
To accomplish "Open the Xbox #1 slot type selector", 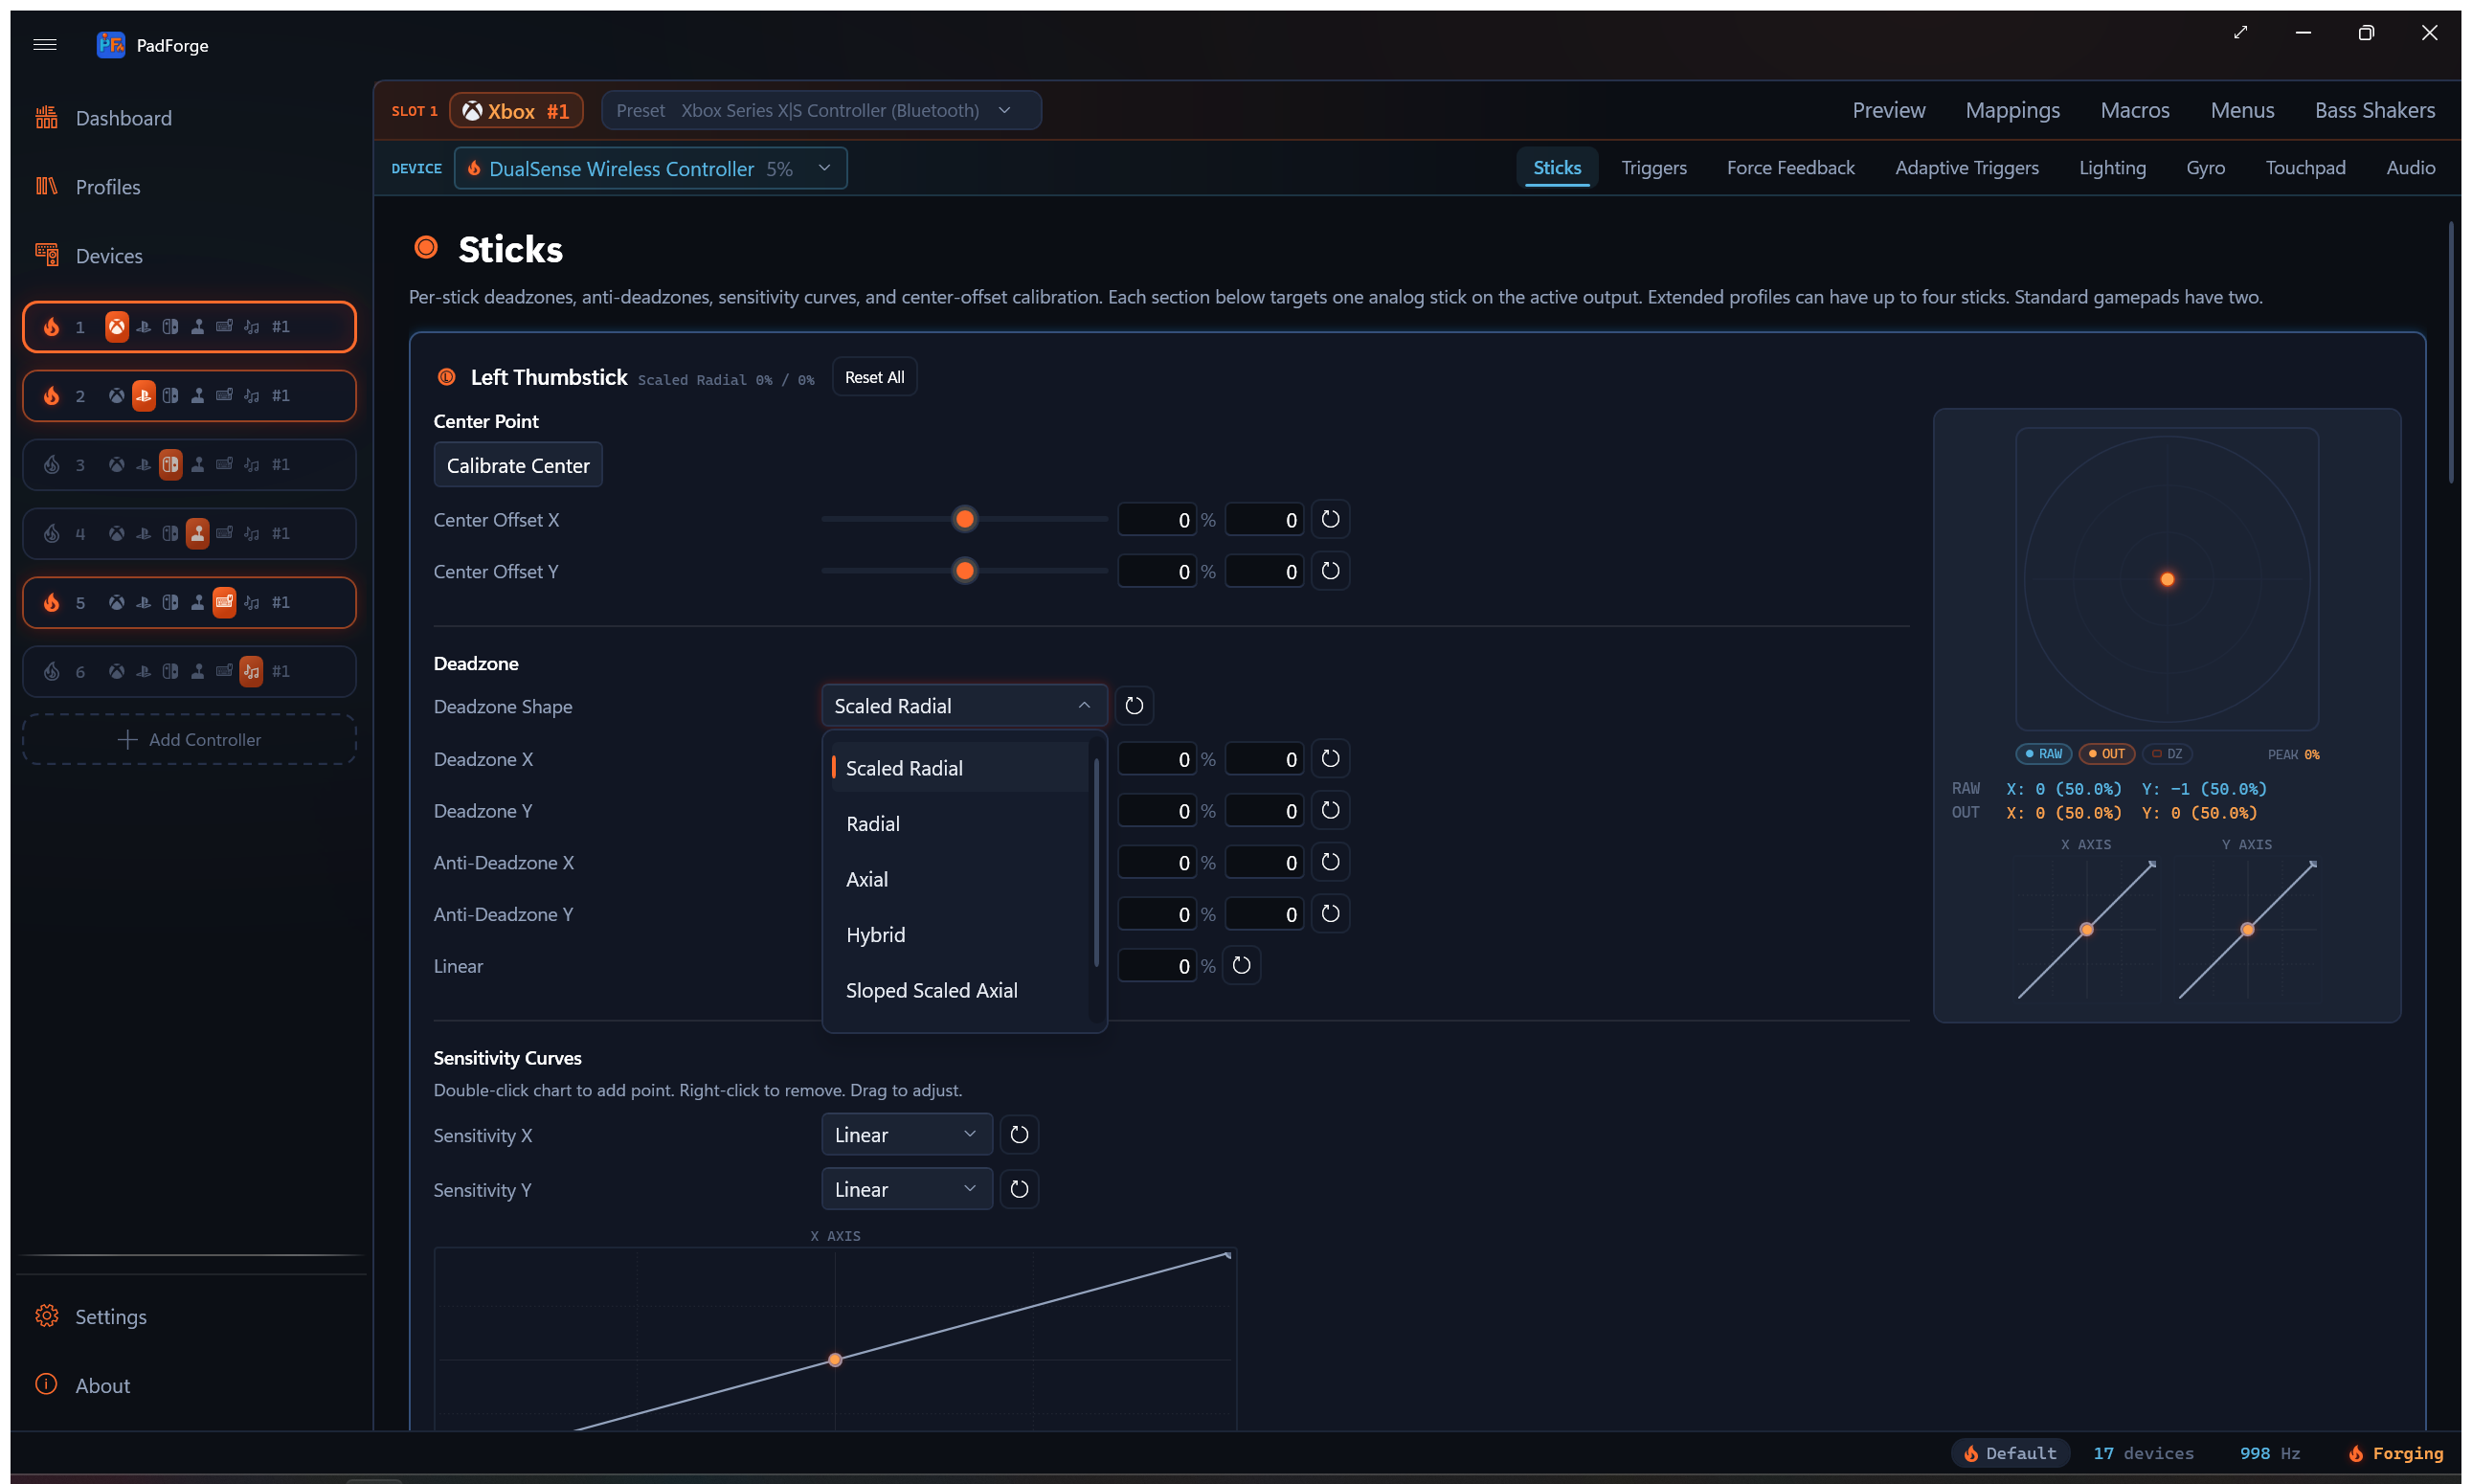I will 516,111.
